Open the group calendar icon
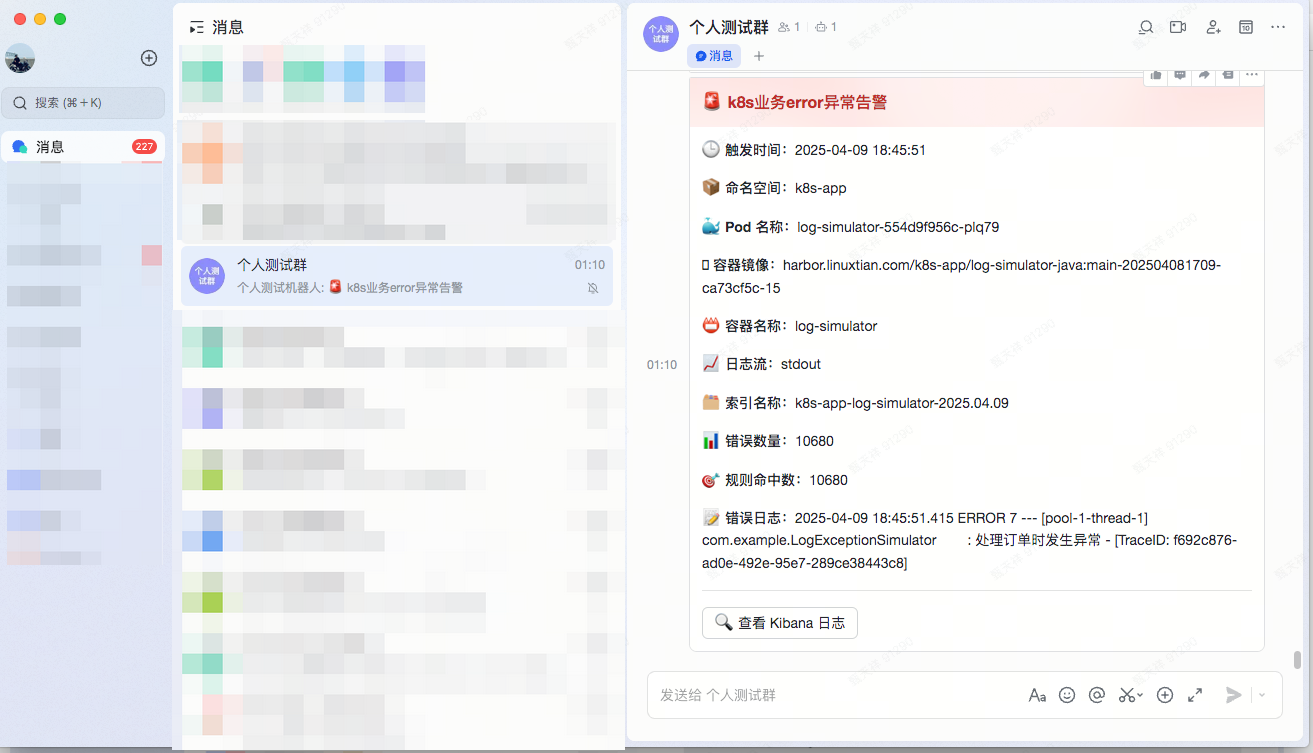 (1246, 27)
